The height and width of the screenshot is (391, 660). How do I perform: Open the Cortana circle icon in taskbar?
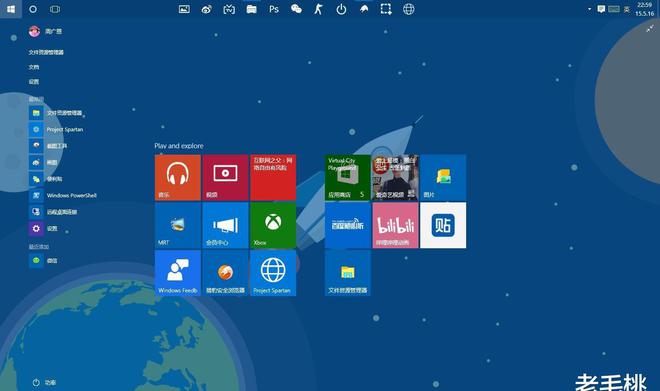point(33,9)
